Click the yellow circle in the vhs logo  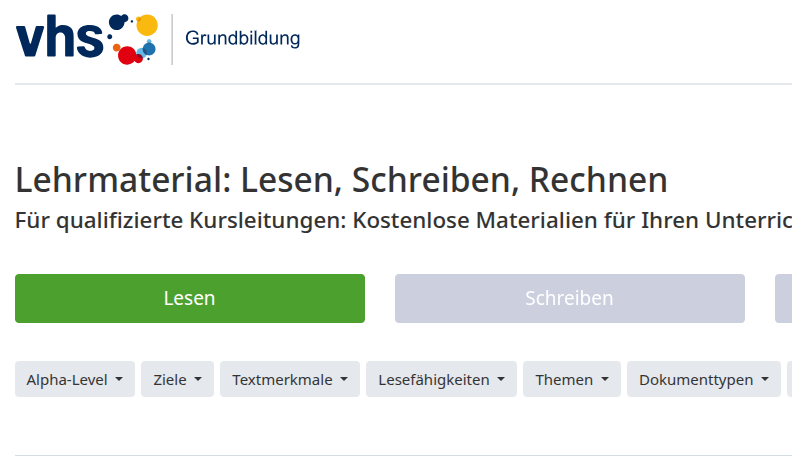coord(146,25)
